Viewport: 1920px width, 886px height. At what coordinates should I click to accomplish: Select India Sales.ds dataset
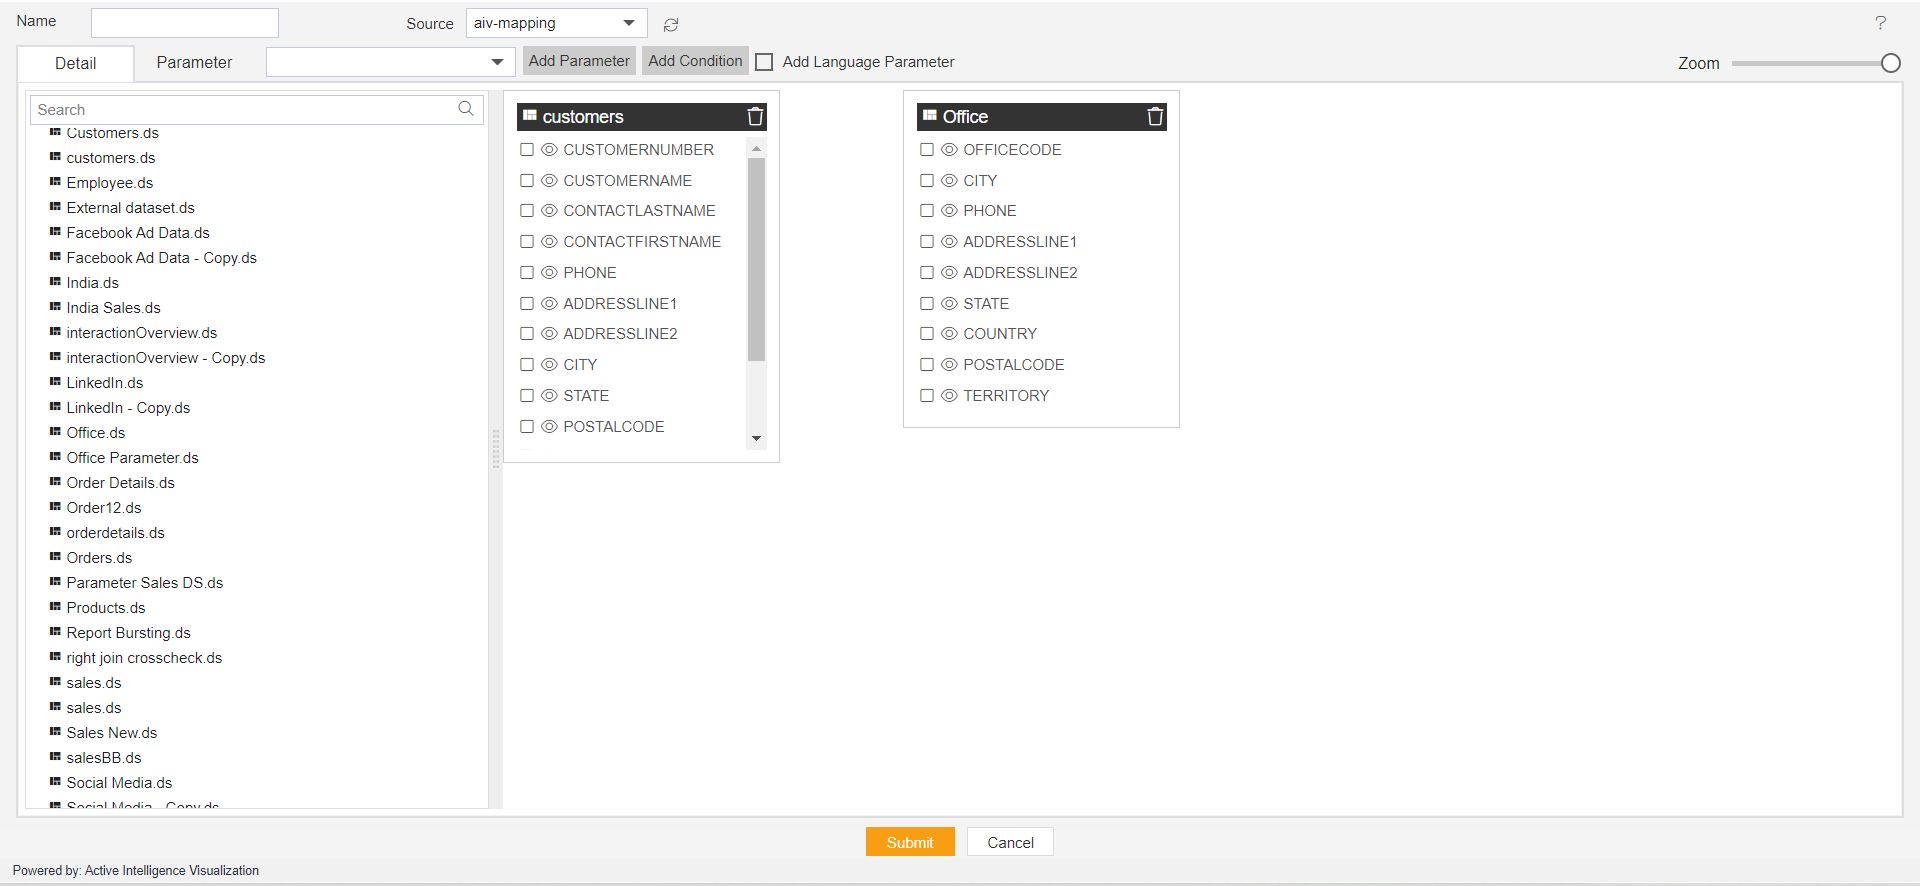coord(113,307)
